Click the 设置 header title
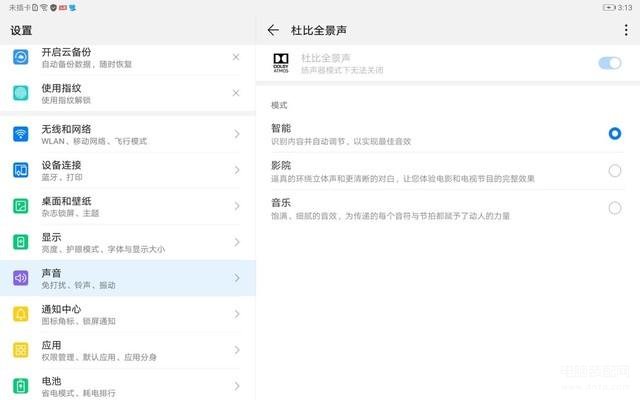 [x=21, y=30]
